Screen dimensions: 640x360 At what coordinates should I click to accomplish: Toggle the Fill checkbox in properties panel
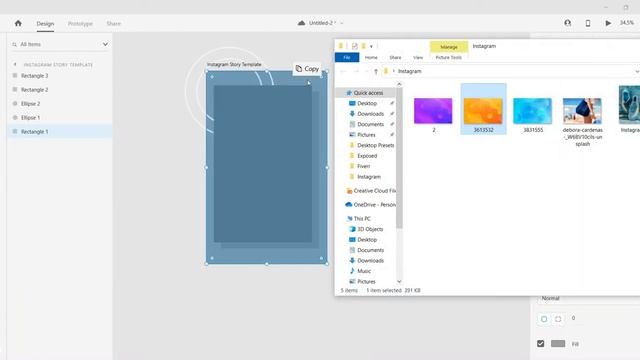[540, 344]
